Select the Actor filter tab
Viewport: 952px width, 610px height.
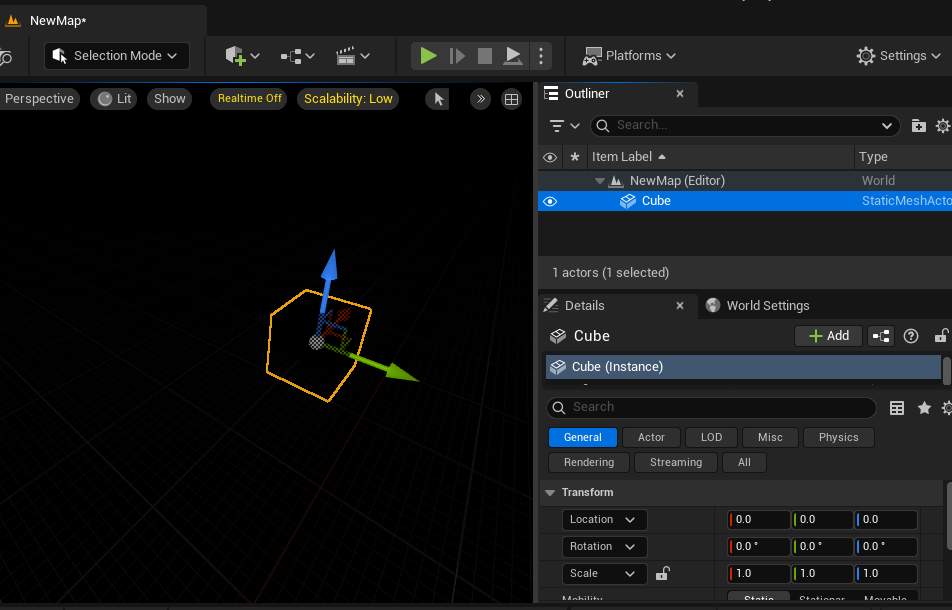pyautogui.click(x=651, y=438)
